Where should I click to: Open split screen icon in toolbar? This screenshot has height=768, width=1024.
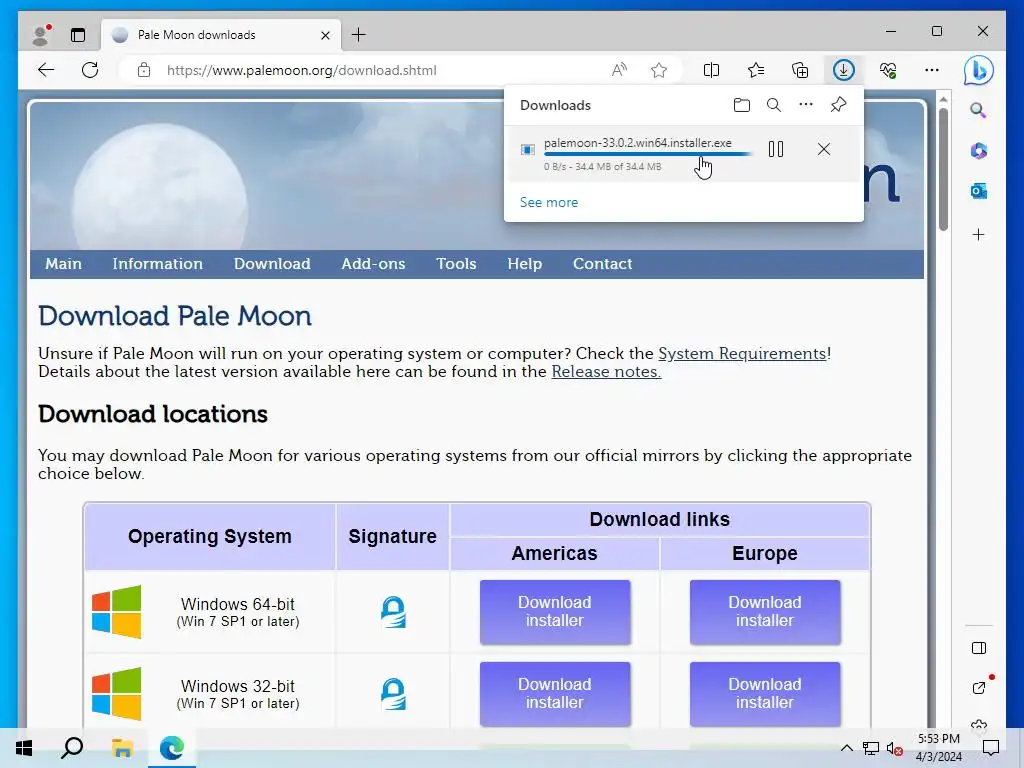711,70
